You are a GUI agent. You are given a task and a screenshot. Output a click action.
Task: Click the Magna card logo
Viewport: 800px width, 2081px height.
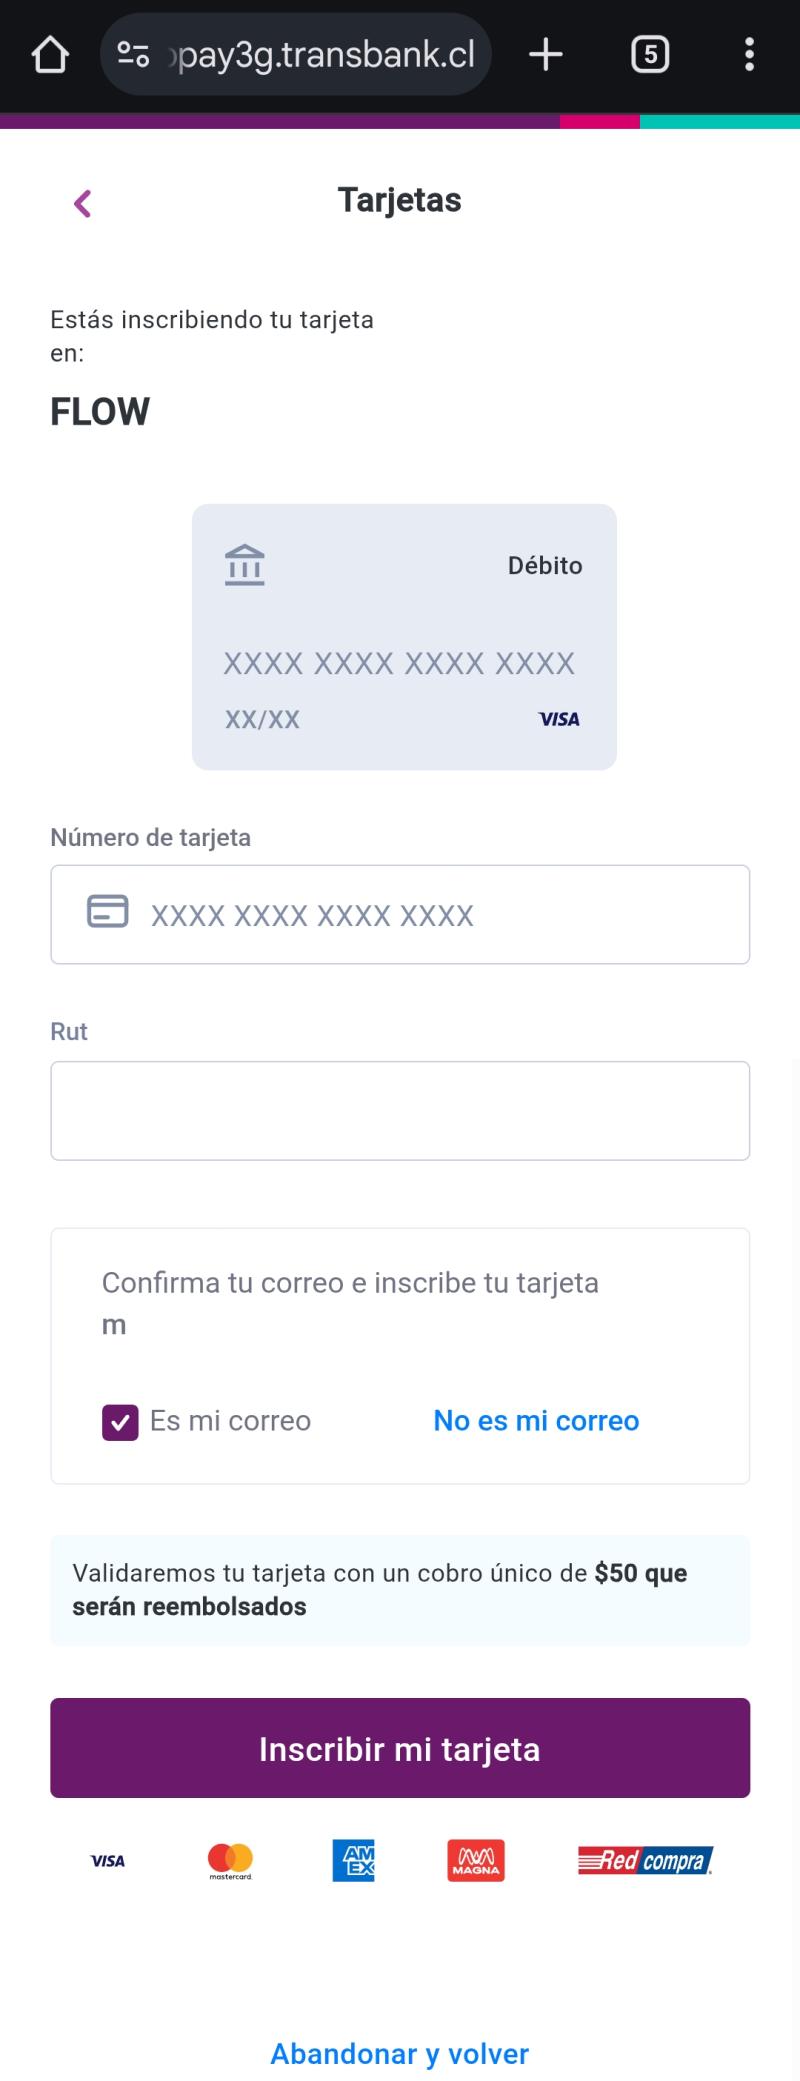click(476, 1861)
